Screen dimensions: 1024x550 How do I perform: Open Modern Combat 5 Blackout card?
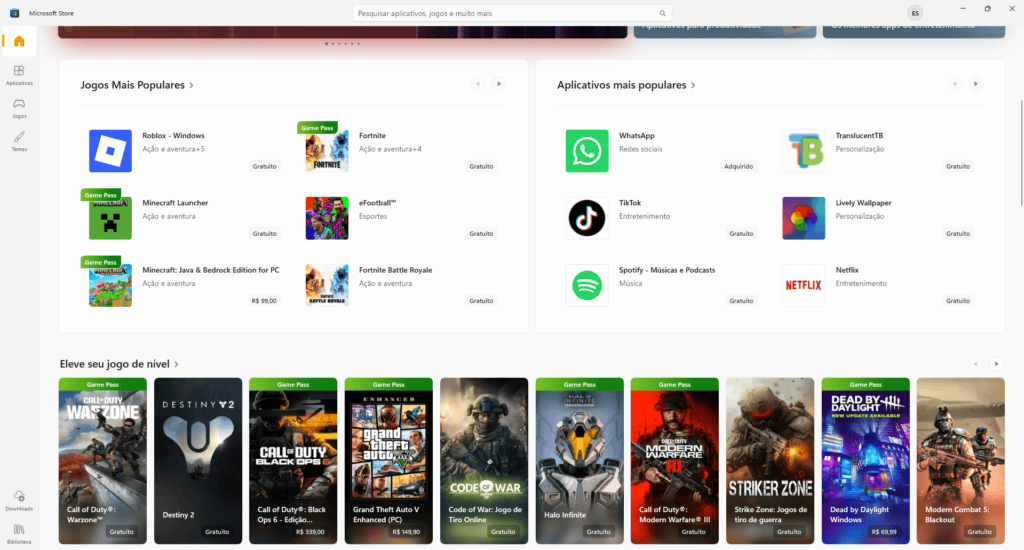[x=961, y=461]
